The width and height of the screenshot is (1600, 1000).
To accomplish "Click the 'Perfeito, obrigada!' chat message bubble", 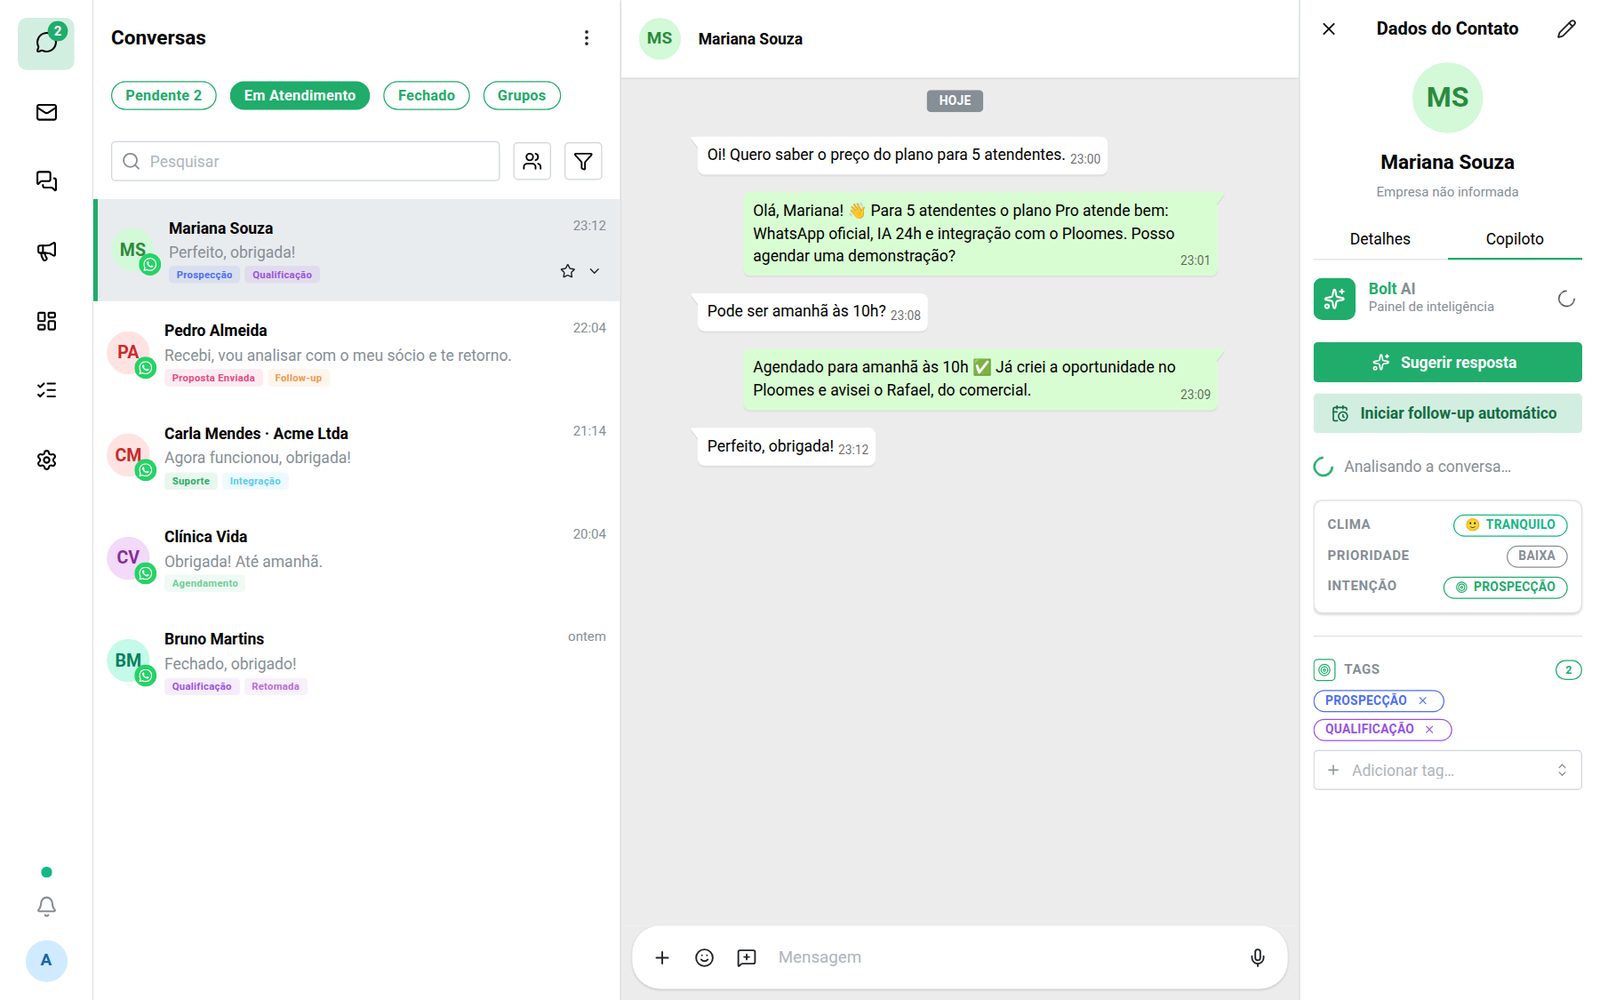I will click(786, 447).
